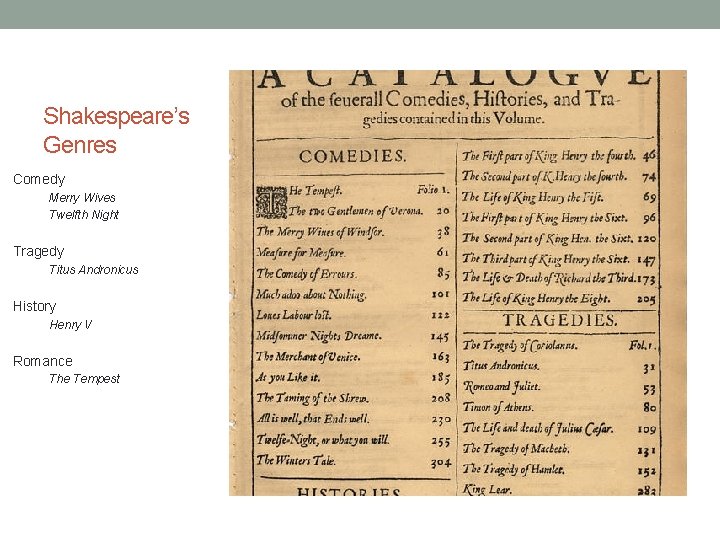Screen dimensions: 720x540
Task: Click 'The Comedy of Errours' entry
Action: tap(306, 274)
